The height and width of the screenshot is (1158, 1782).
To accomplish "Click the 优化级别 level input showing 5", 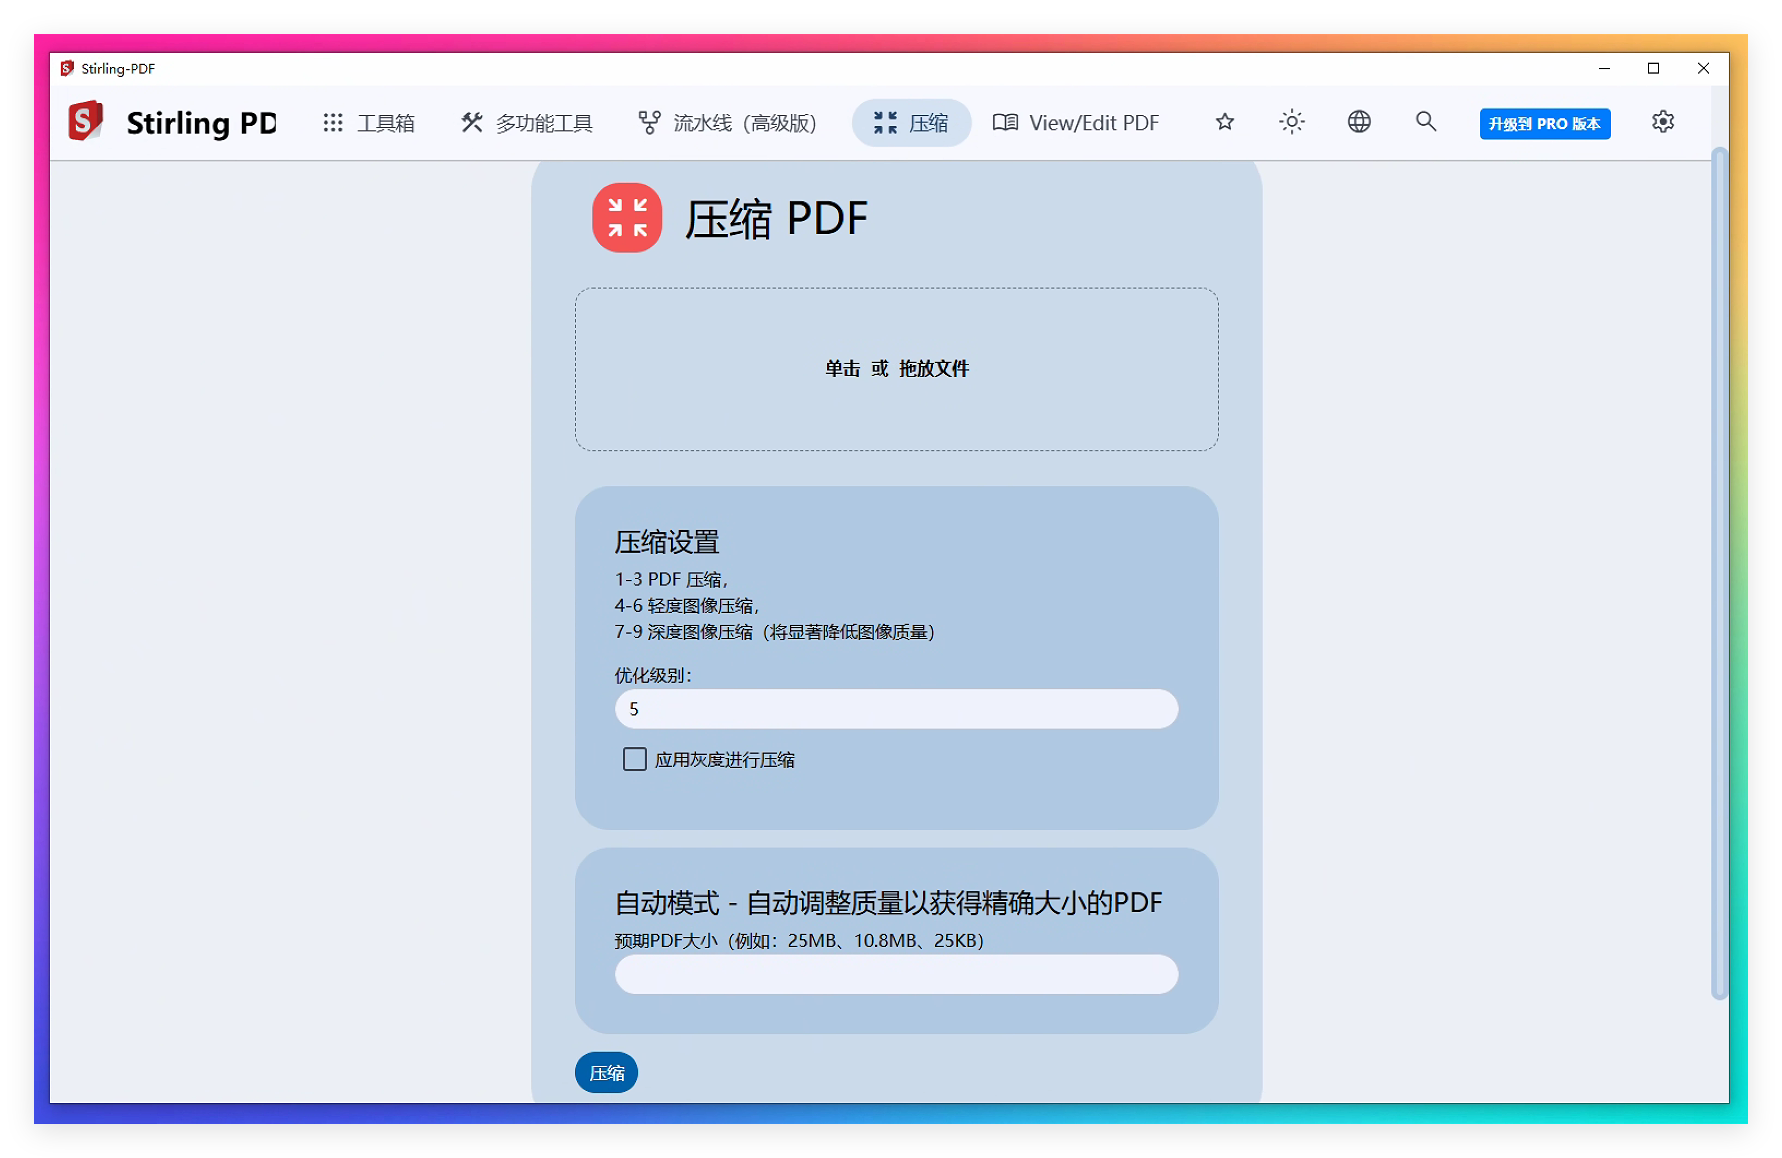I will click(x=895, y=709).
